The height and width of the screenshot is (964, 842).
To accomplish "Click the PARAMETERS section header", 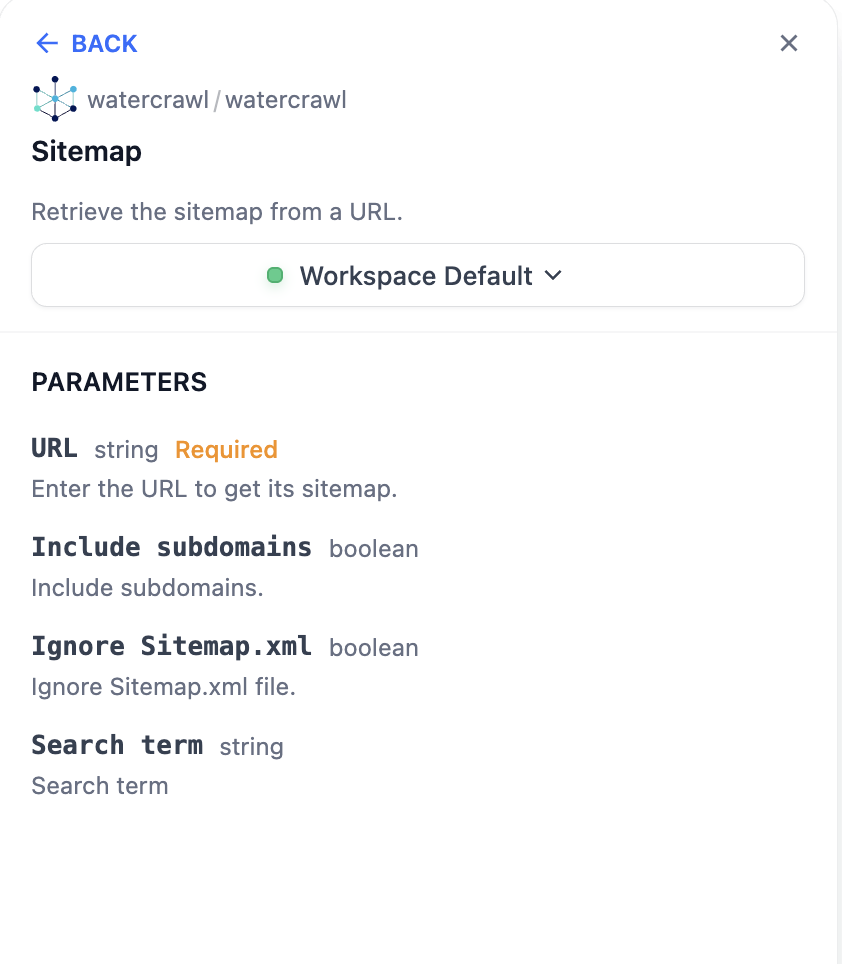I will pyautogui.click(x=119, y=382).
